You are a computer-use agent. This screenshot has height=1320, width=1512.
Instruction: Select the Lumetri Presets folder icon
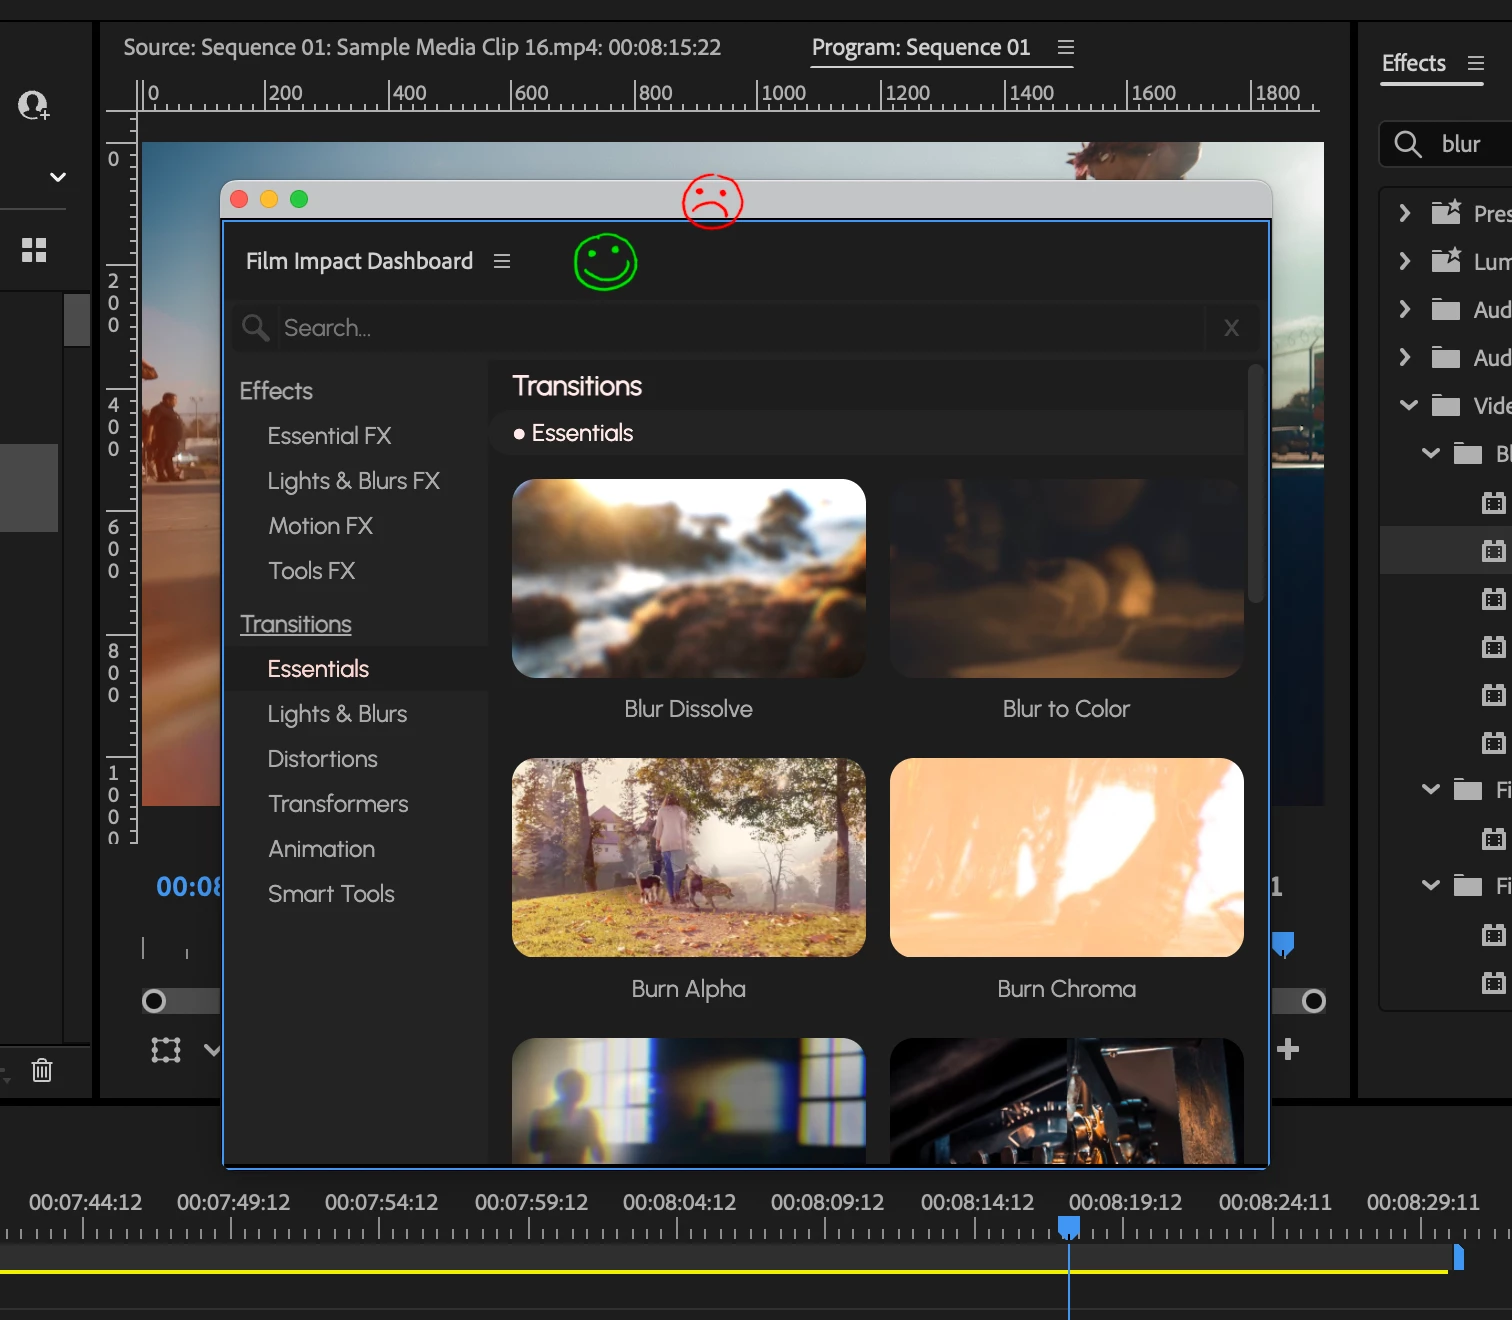coord(1446,260)
